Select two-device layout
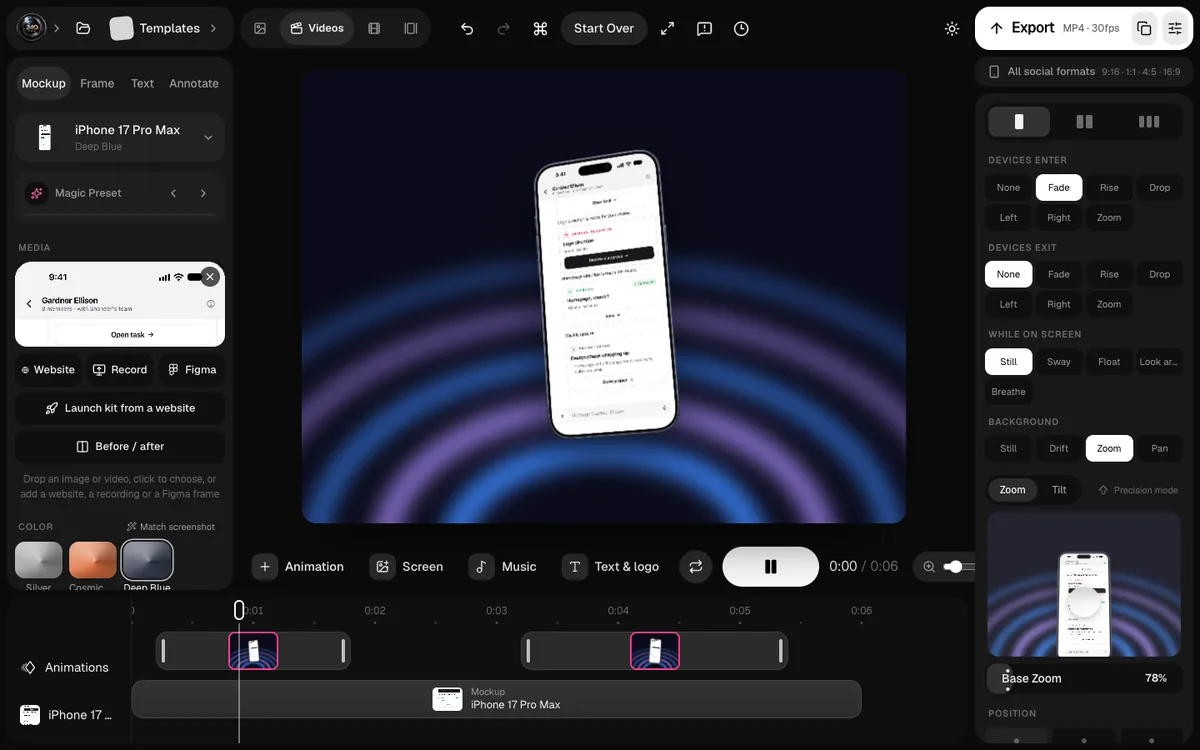The image size is (1200, 750). coord(1084,122)
